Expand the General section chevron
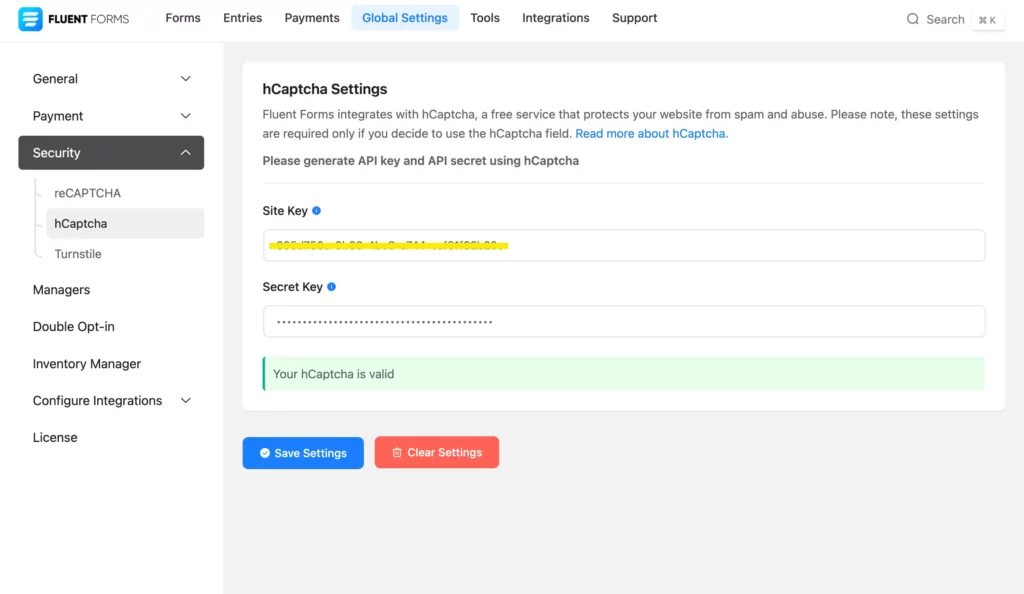 click(185, 79)
